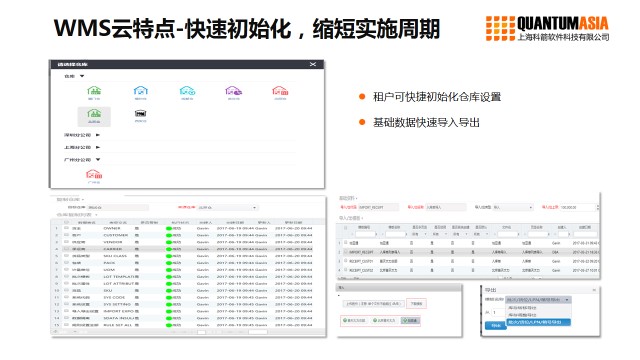This screenshot has height=360, width=640.
Task: Expand the 深圳分公司 branch arrow
Action: (x=98, y=135)
